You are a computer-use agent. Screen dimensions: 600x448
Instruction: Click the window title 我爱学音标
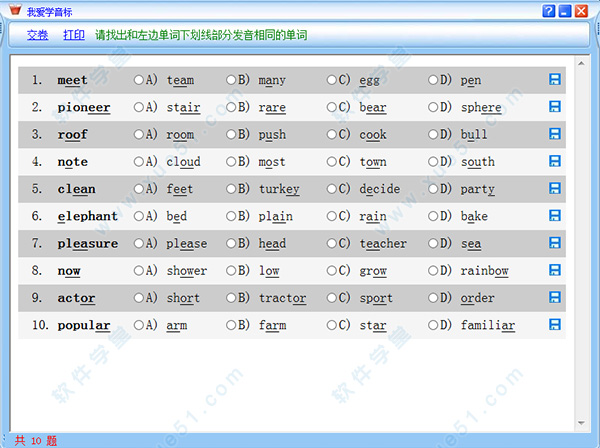click(x=50, y=12)
